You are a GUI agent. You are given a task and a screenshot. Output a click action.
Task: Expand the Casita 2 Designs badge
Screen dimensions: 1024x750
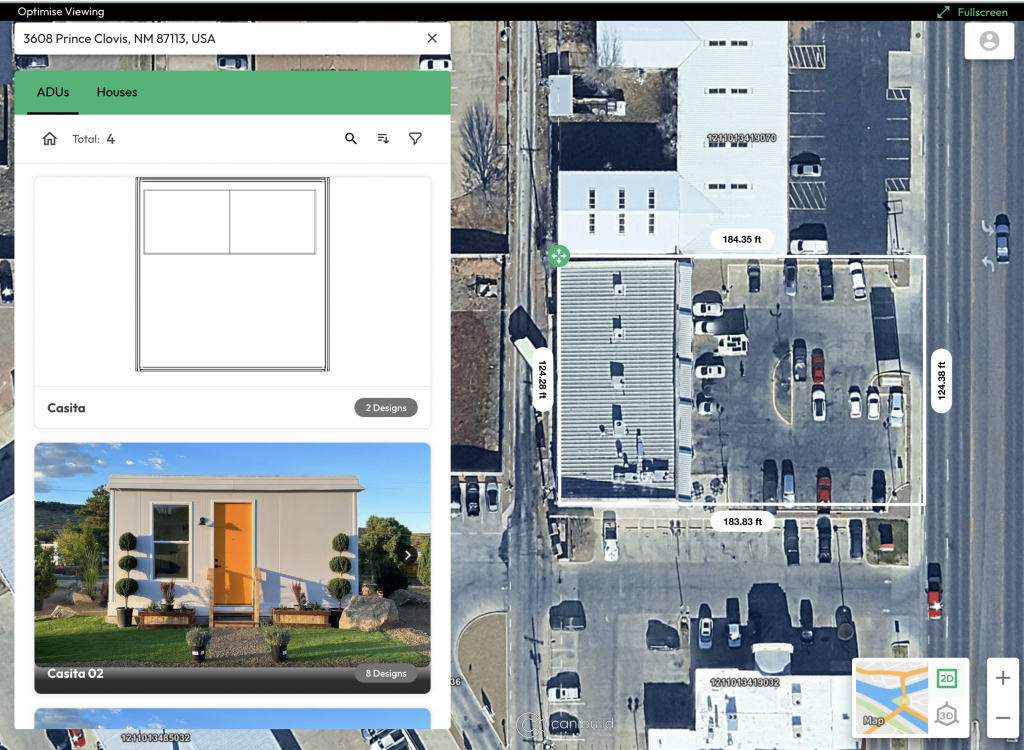click(385, 408)
